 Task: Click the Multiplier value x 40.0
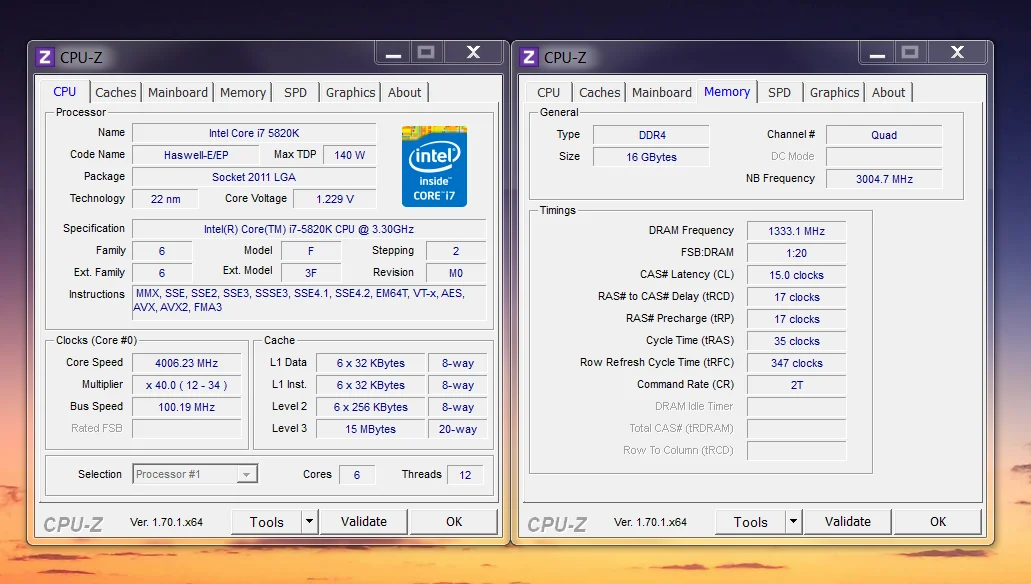(x=187, y=385)
